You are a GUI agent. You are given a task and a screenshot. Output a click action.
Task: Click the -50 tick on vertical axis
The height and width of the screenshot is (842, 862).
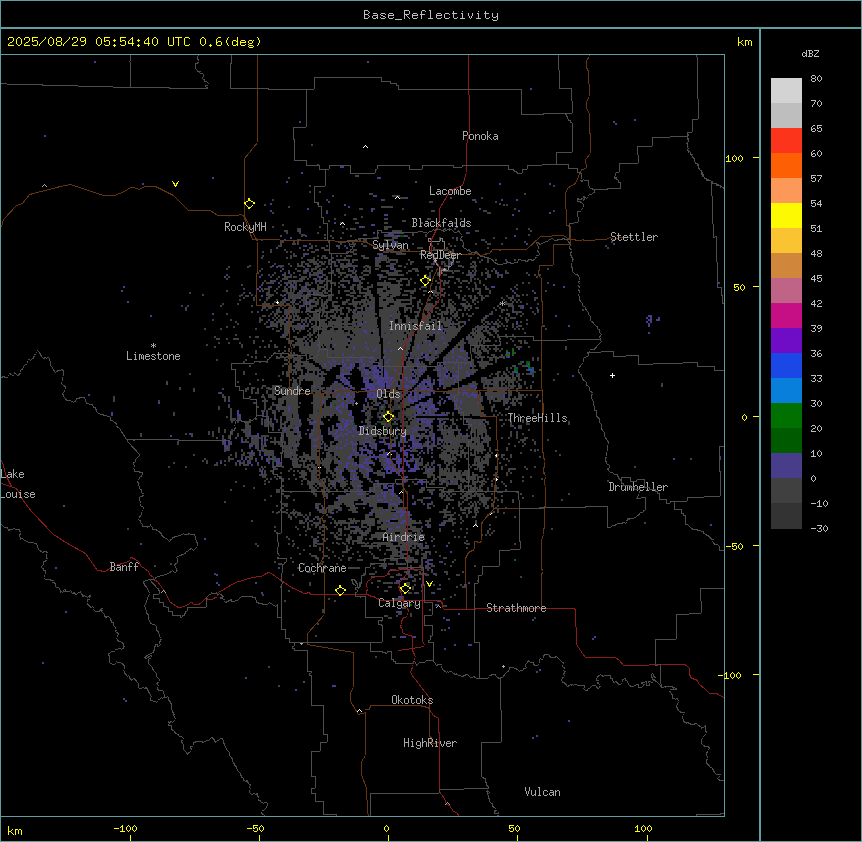click(x=734, y=546)
